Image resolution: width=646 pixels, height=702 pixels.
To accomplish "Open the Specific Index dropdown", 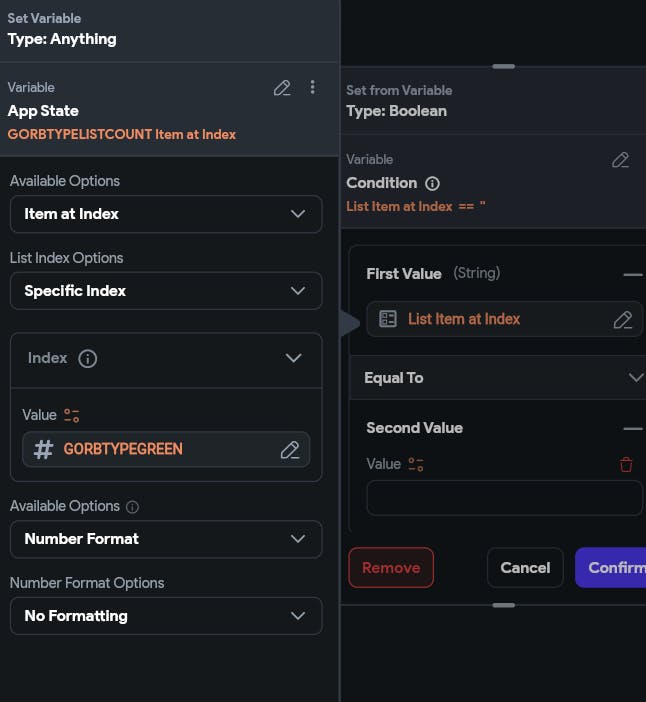I will click(x=166, y=291).
